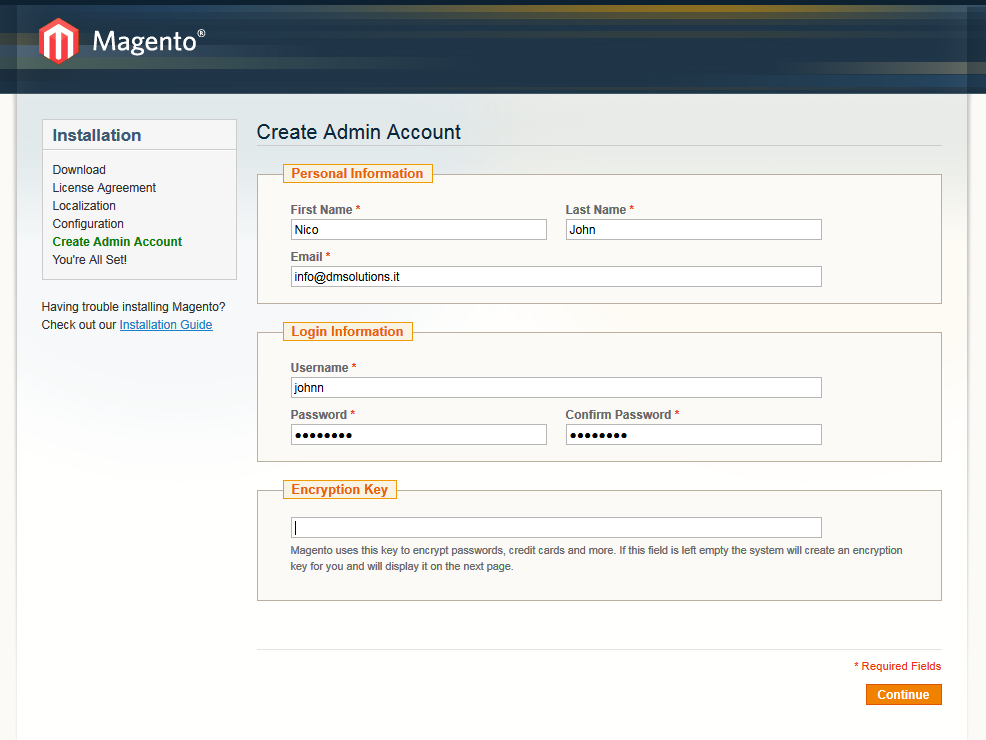Image resolution: width=986 pixels, height=740 pixels.
Task: Click the Login Information legend
Action: pos(348,331)
